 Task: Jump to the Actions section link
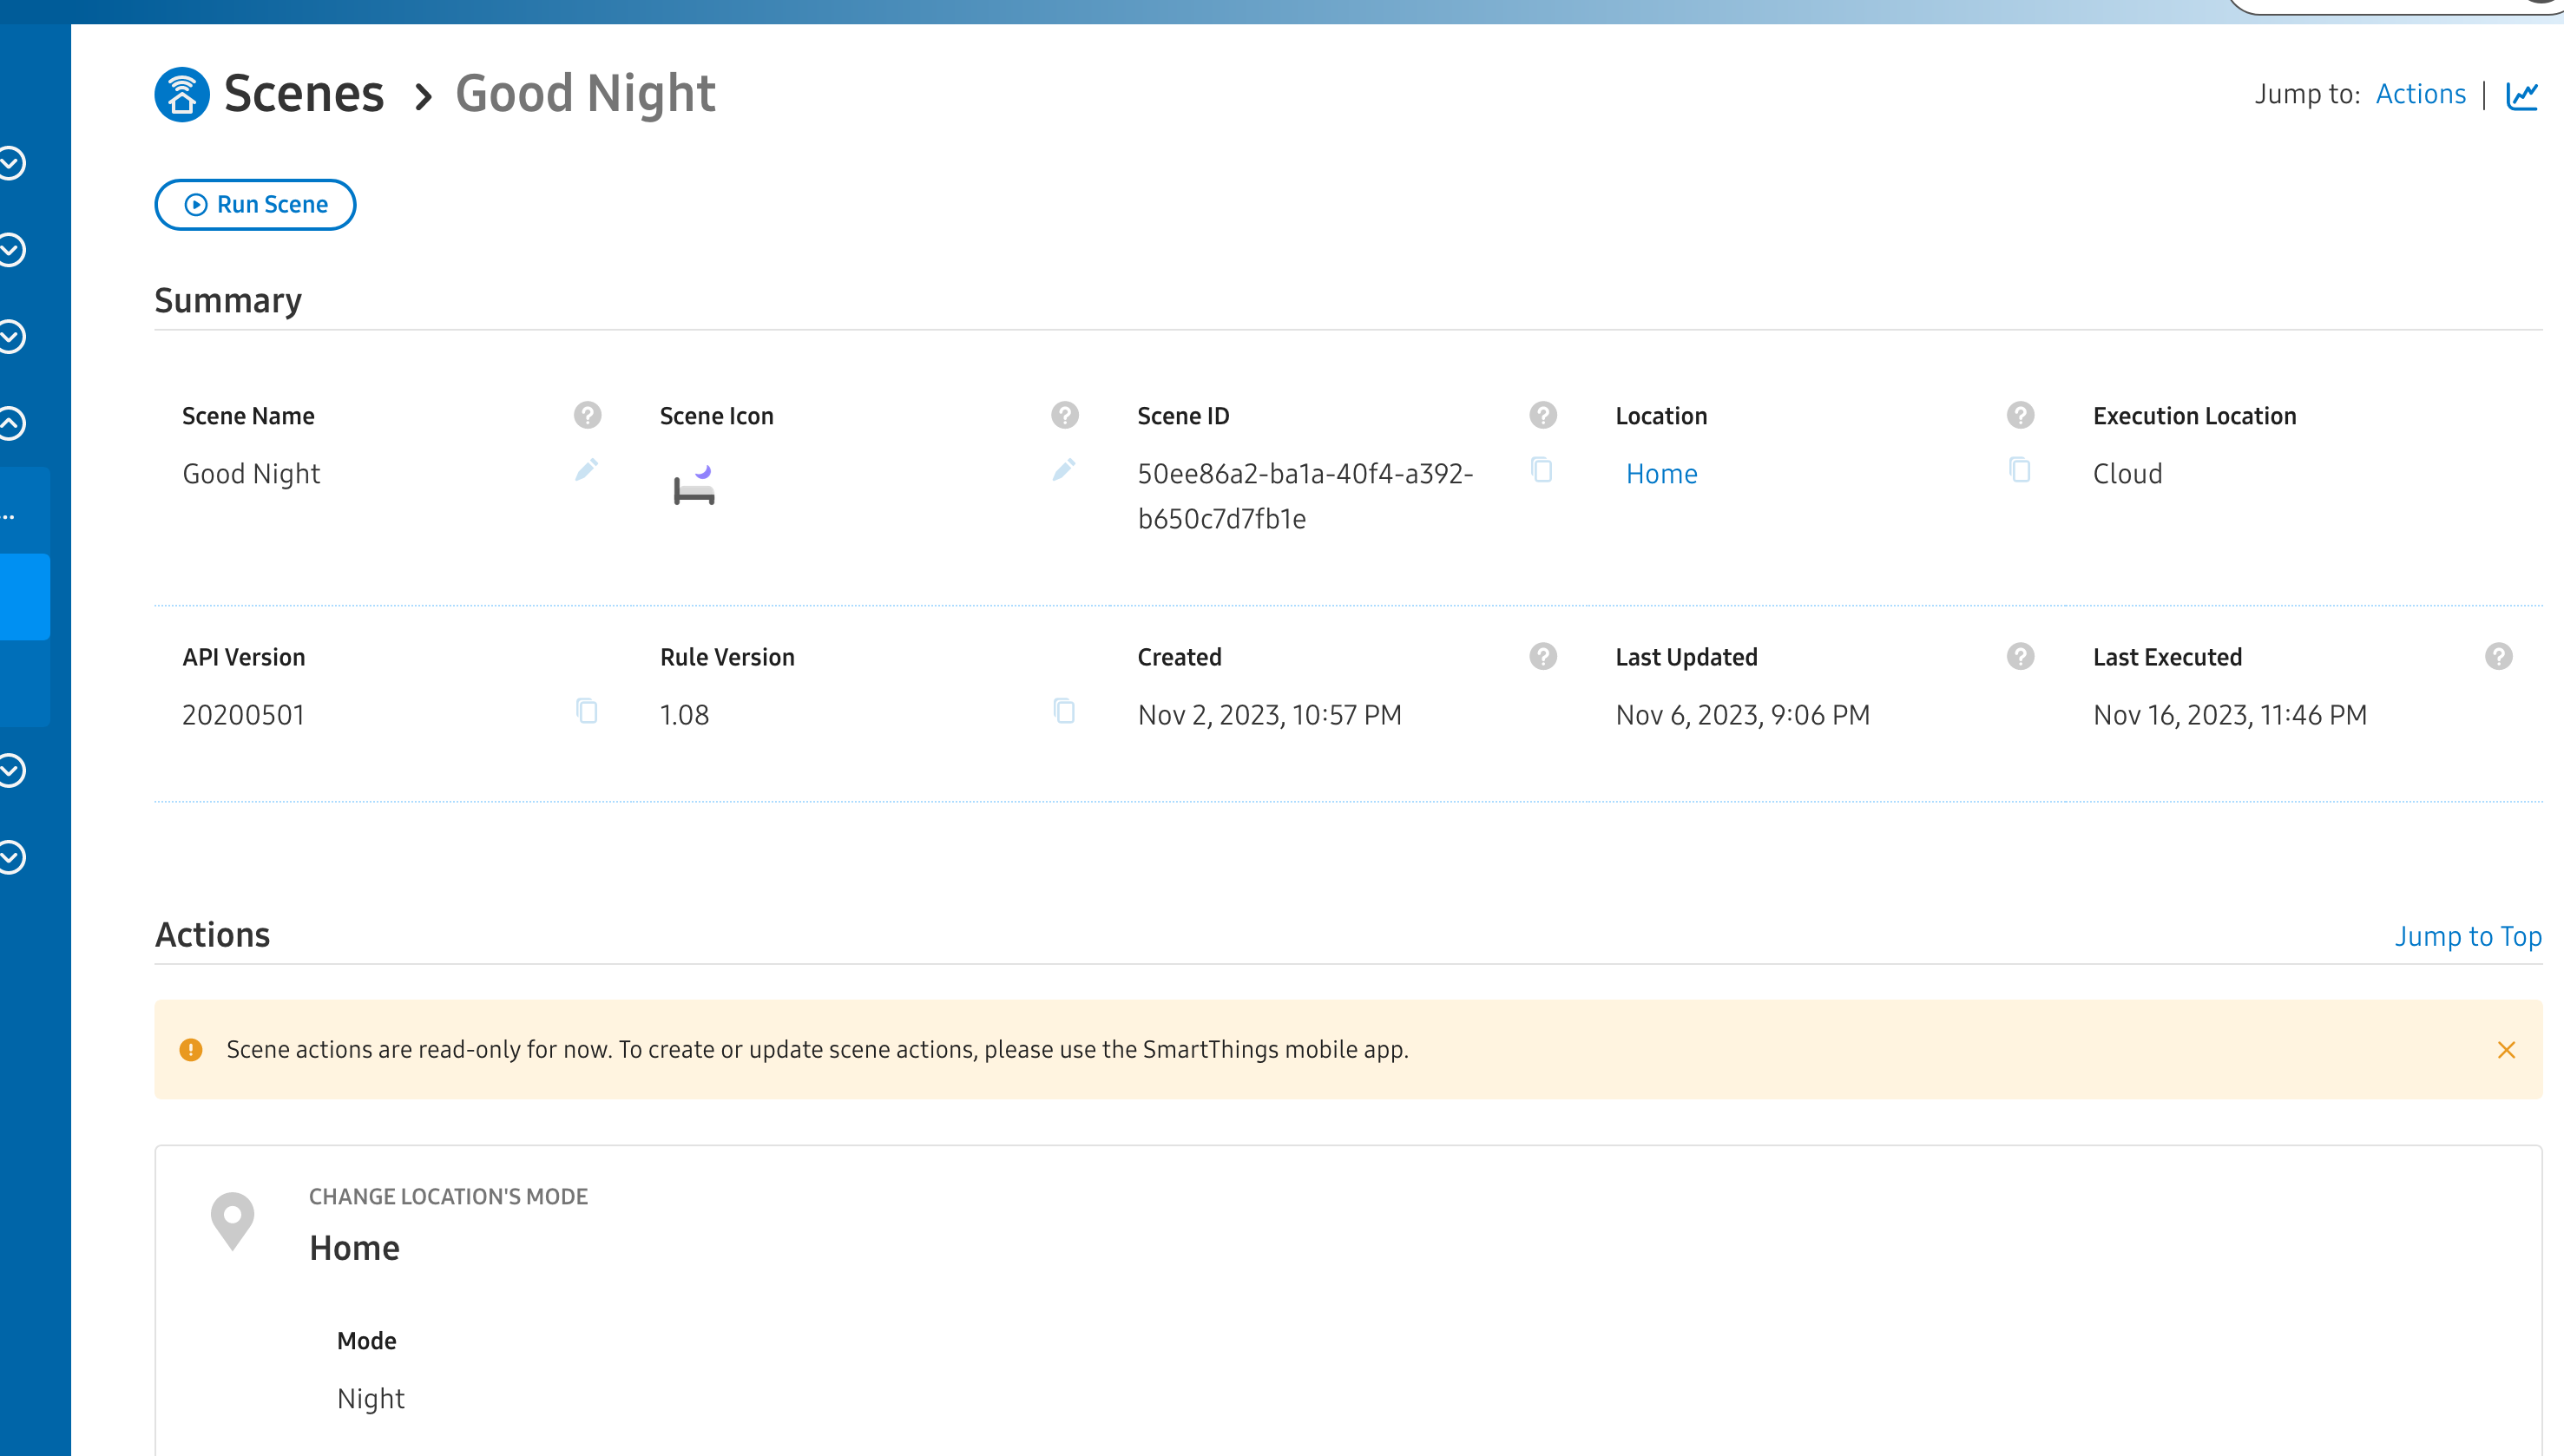click(2420, 94)
